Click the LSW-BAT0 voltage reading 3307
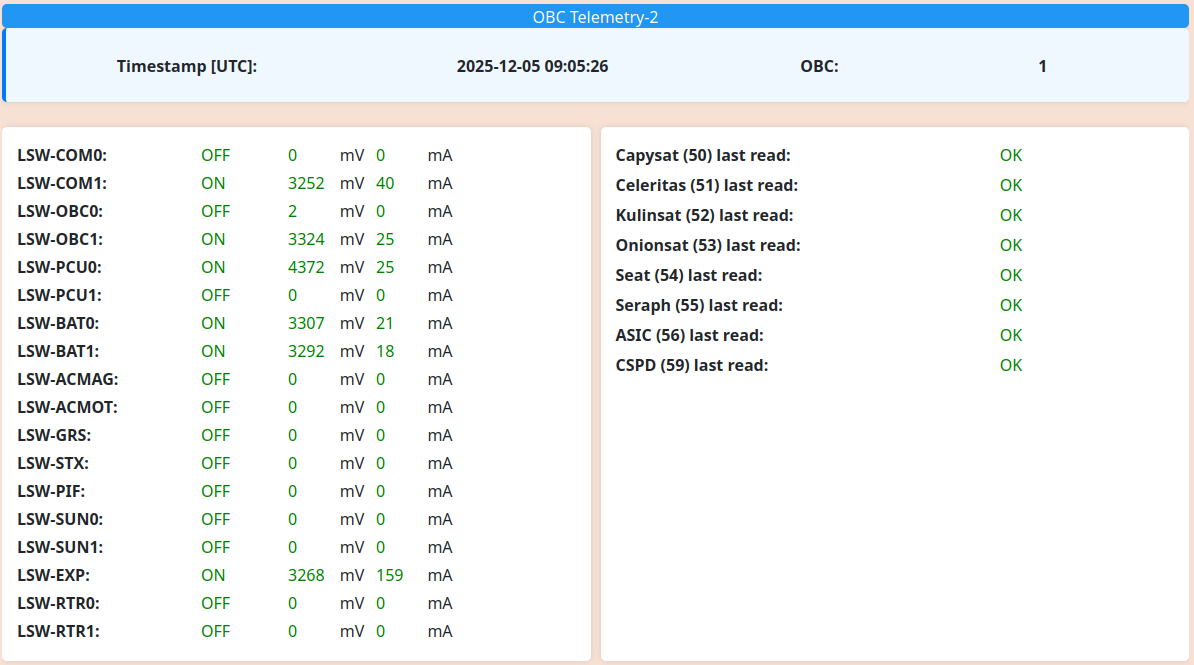This screenshot has height=665, width=1194. click(306, 324)
